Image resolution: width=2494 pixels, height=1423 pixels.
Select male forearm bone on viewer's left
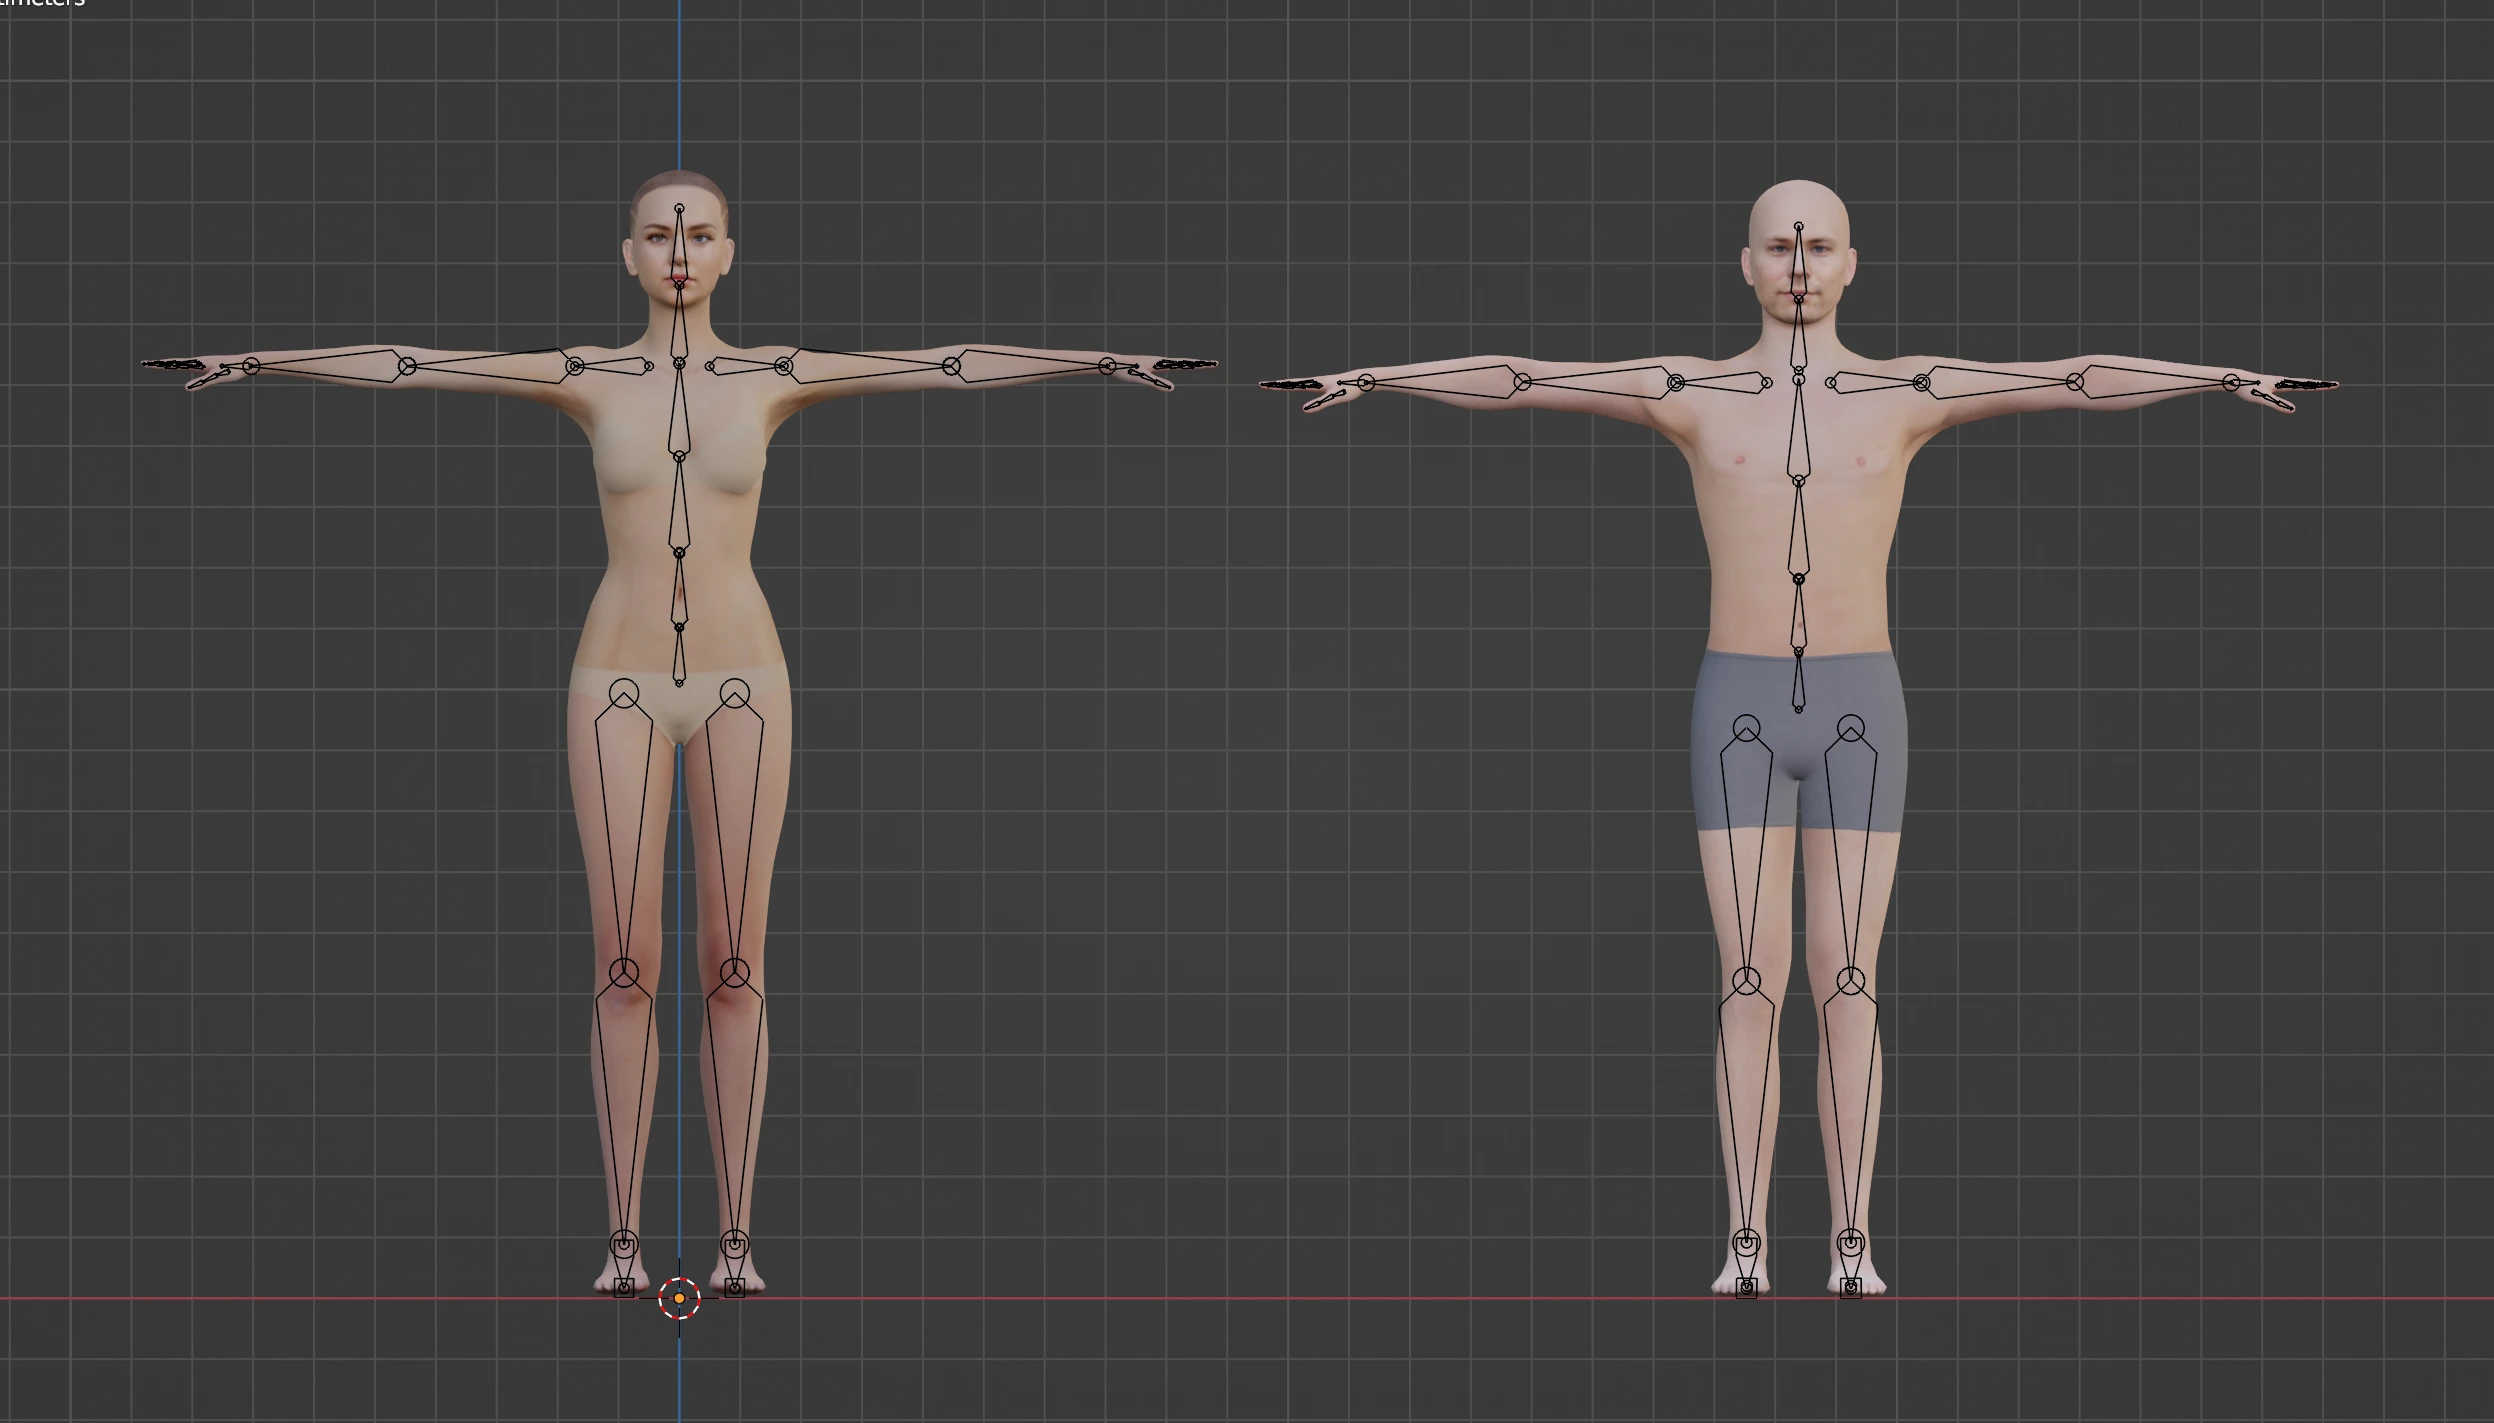[1443, 382]
